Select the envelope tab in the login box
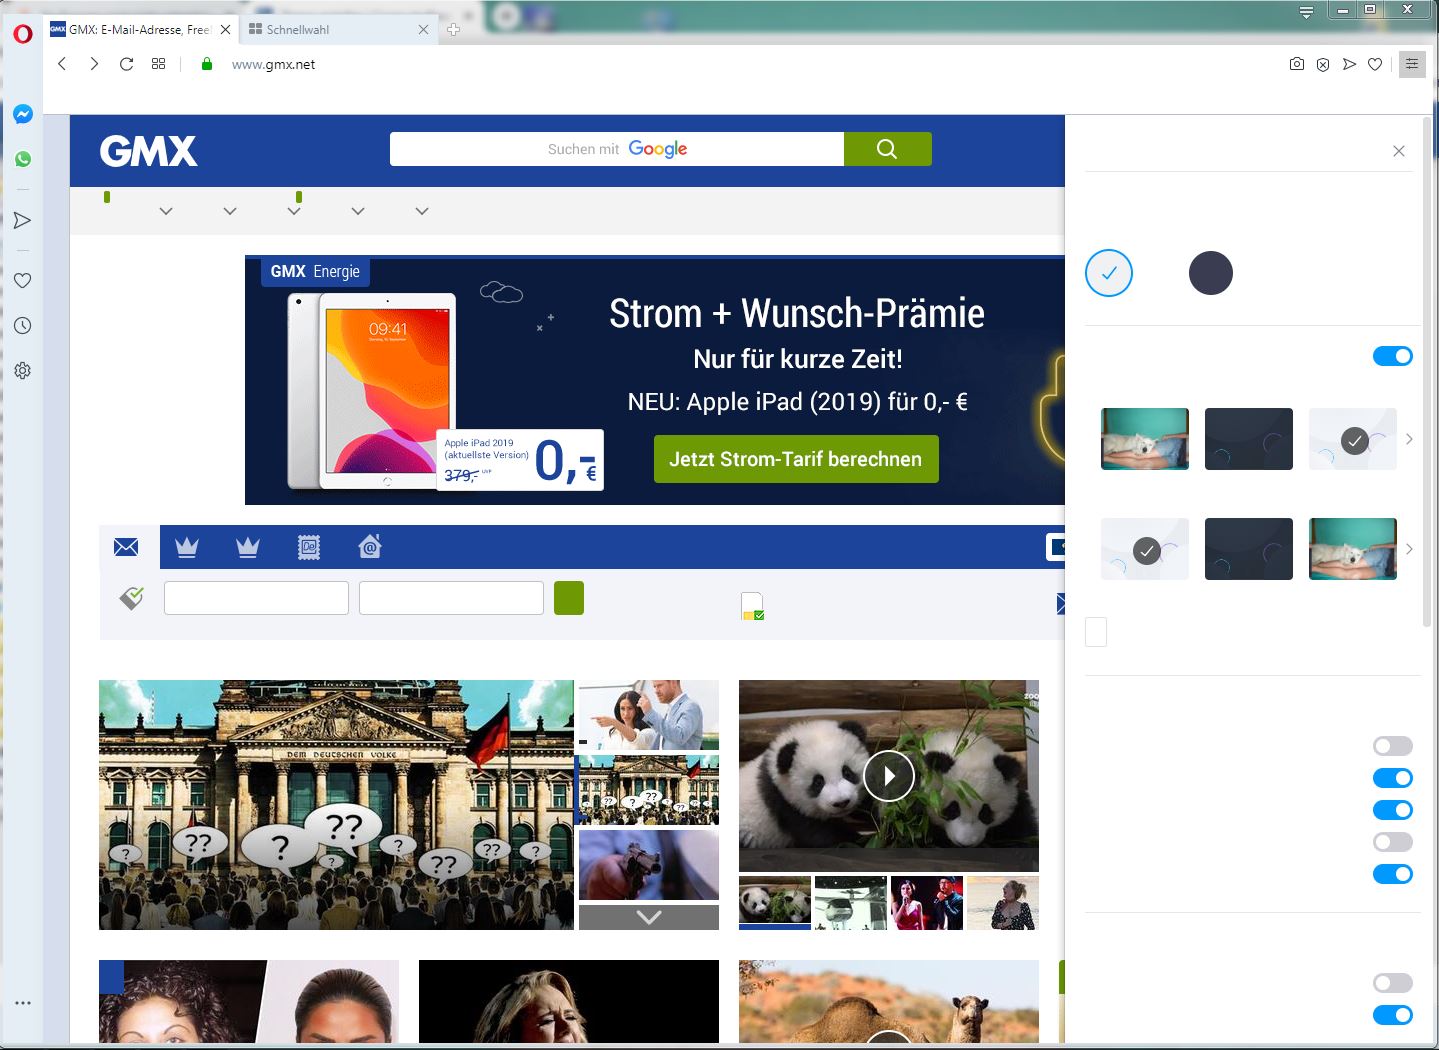 [x=127, y=547]
